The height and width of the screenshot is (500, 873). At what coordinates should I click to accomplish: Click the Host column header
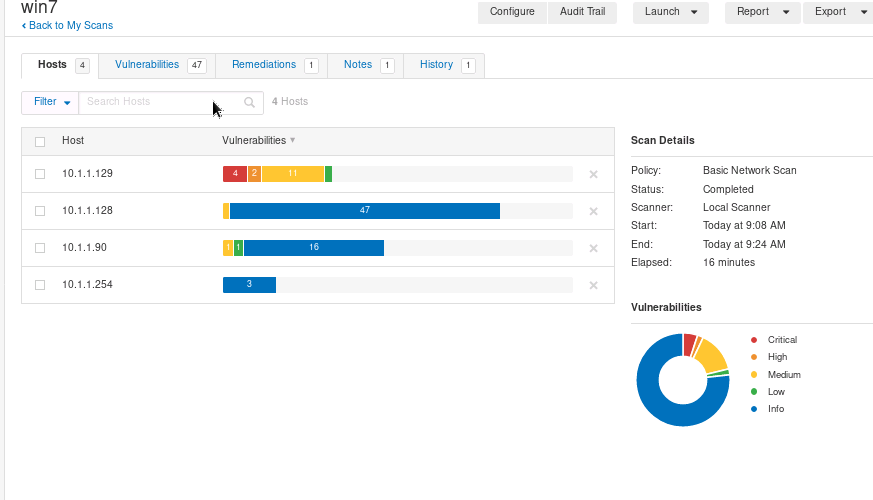tap(73, 140)
